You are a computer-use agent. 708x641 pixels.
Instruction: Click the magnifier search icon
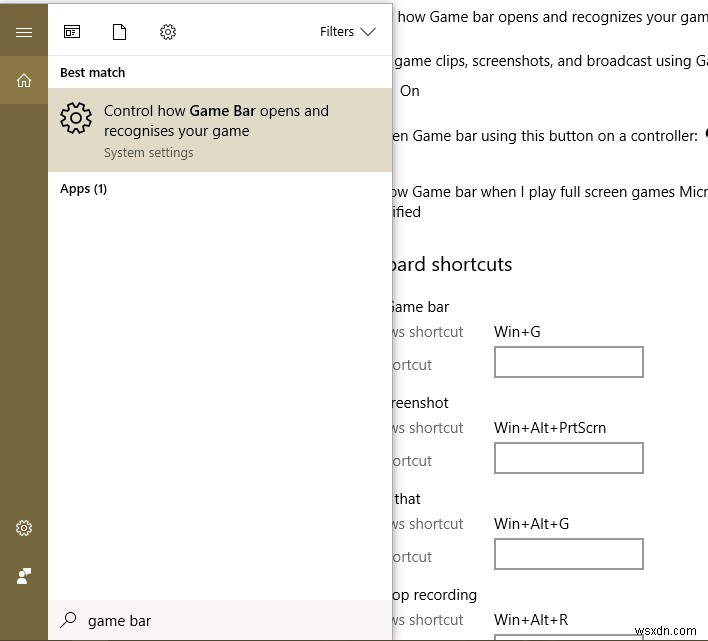coord(68,620)
